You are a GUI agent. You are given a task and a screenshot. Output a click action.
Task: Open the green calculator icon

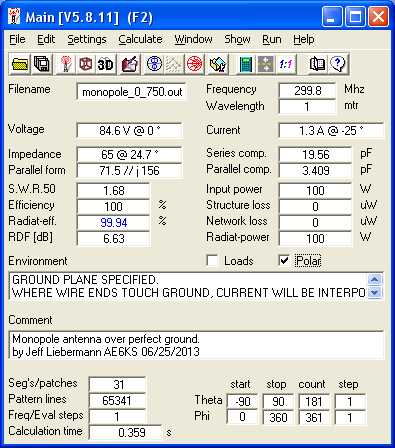pyautogui.click(x=246, y=63)
